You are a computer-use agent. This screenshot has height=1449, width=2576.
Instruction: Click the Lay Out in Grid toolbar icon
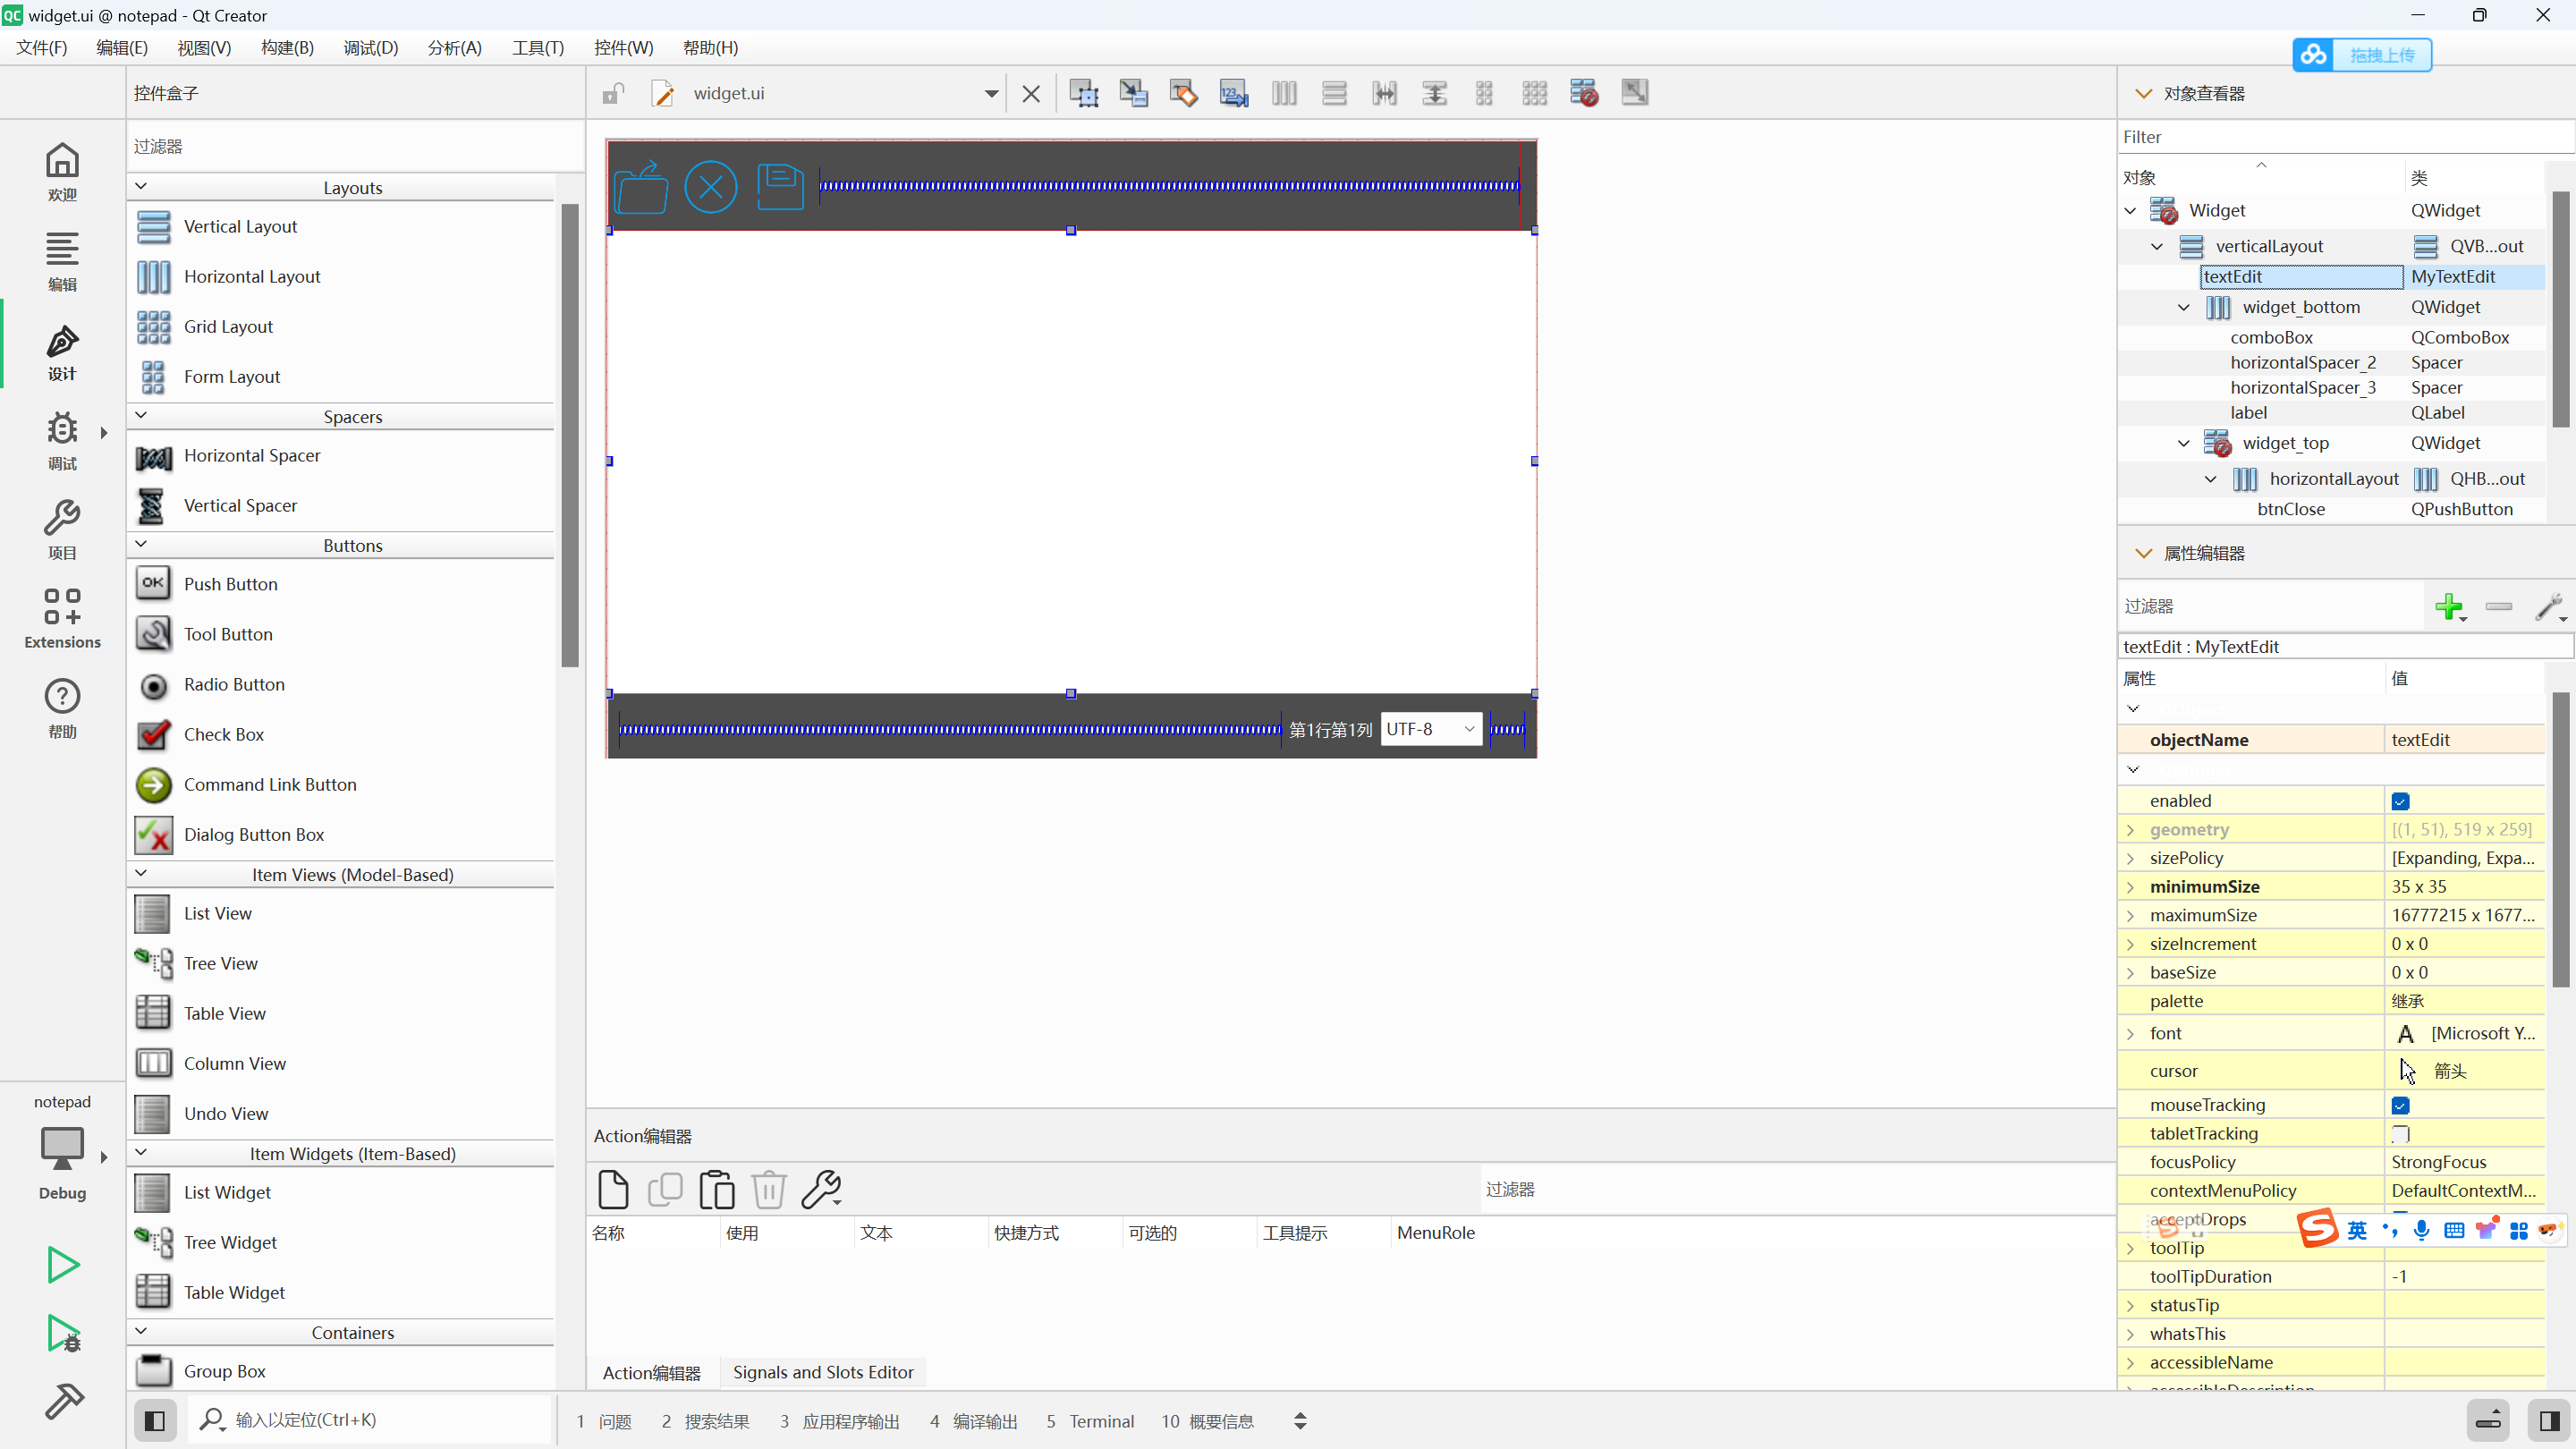[x=1534, y=93]
